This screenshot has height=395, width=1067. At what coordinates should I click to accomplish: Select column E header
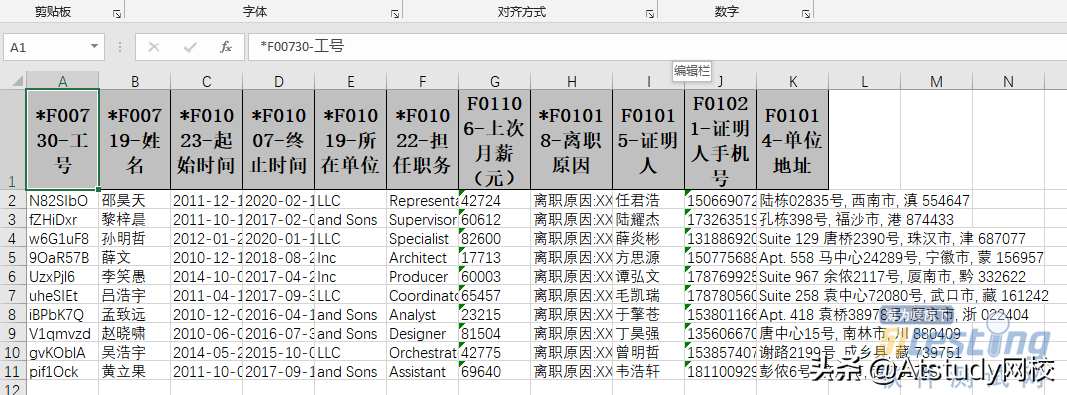click(x=351, y=81)
